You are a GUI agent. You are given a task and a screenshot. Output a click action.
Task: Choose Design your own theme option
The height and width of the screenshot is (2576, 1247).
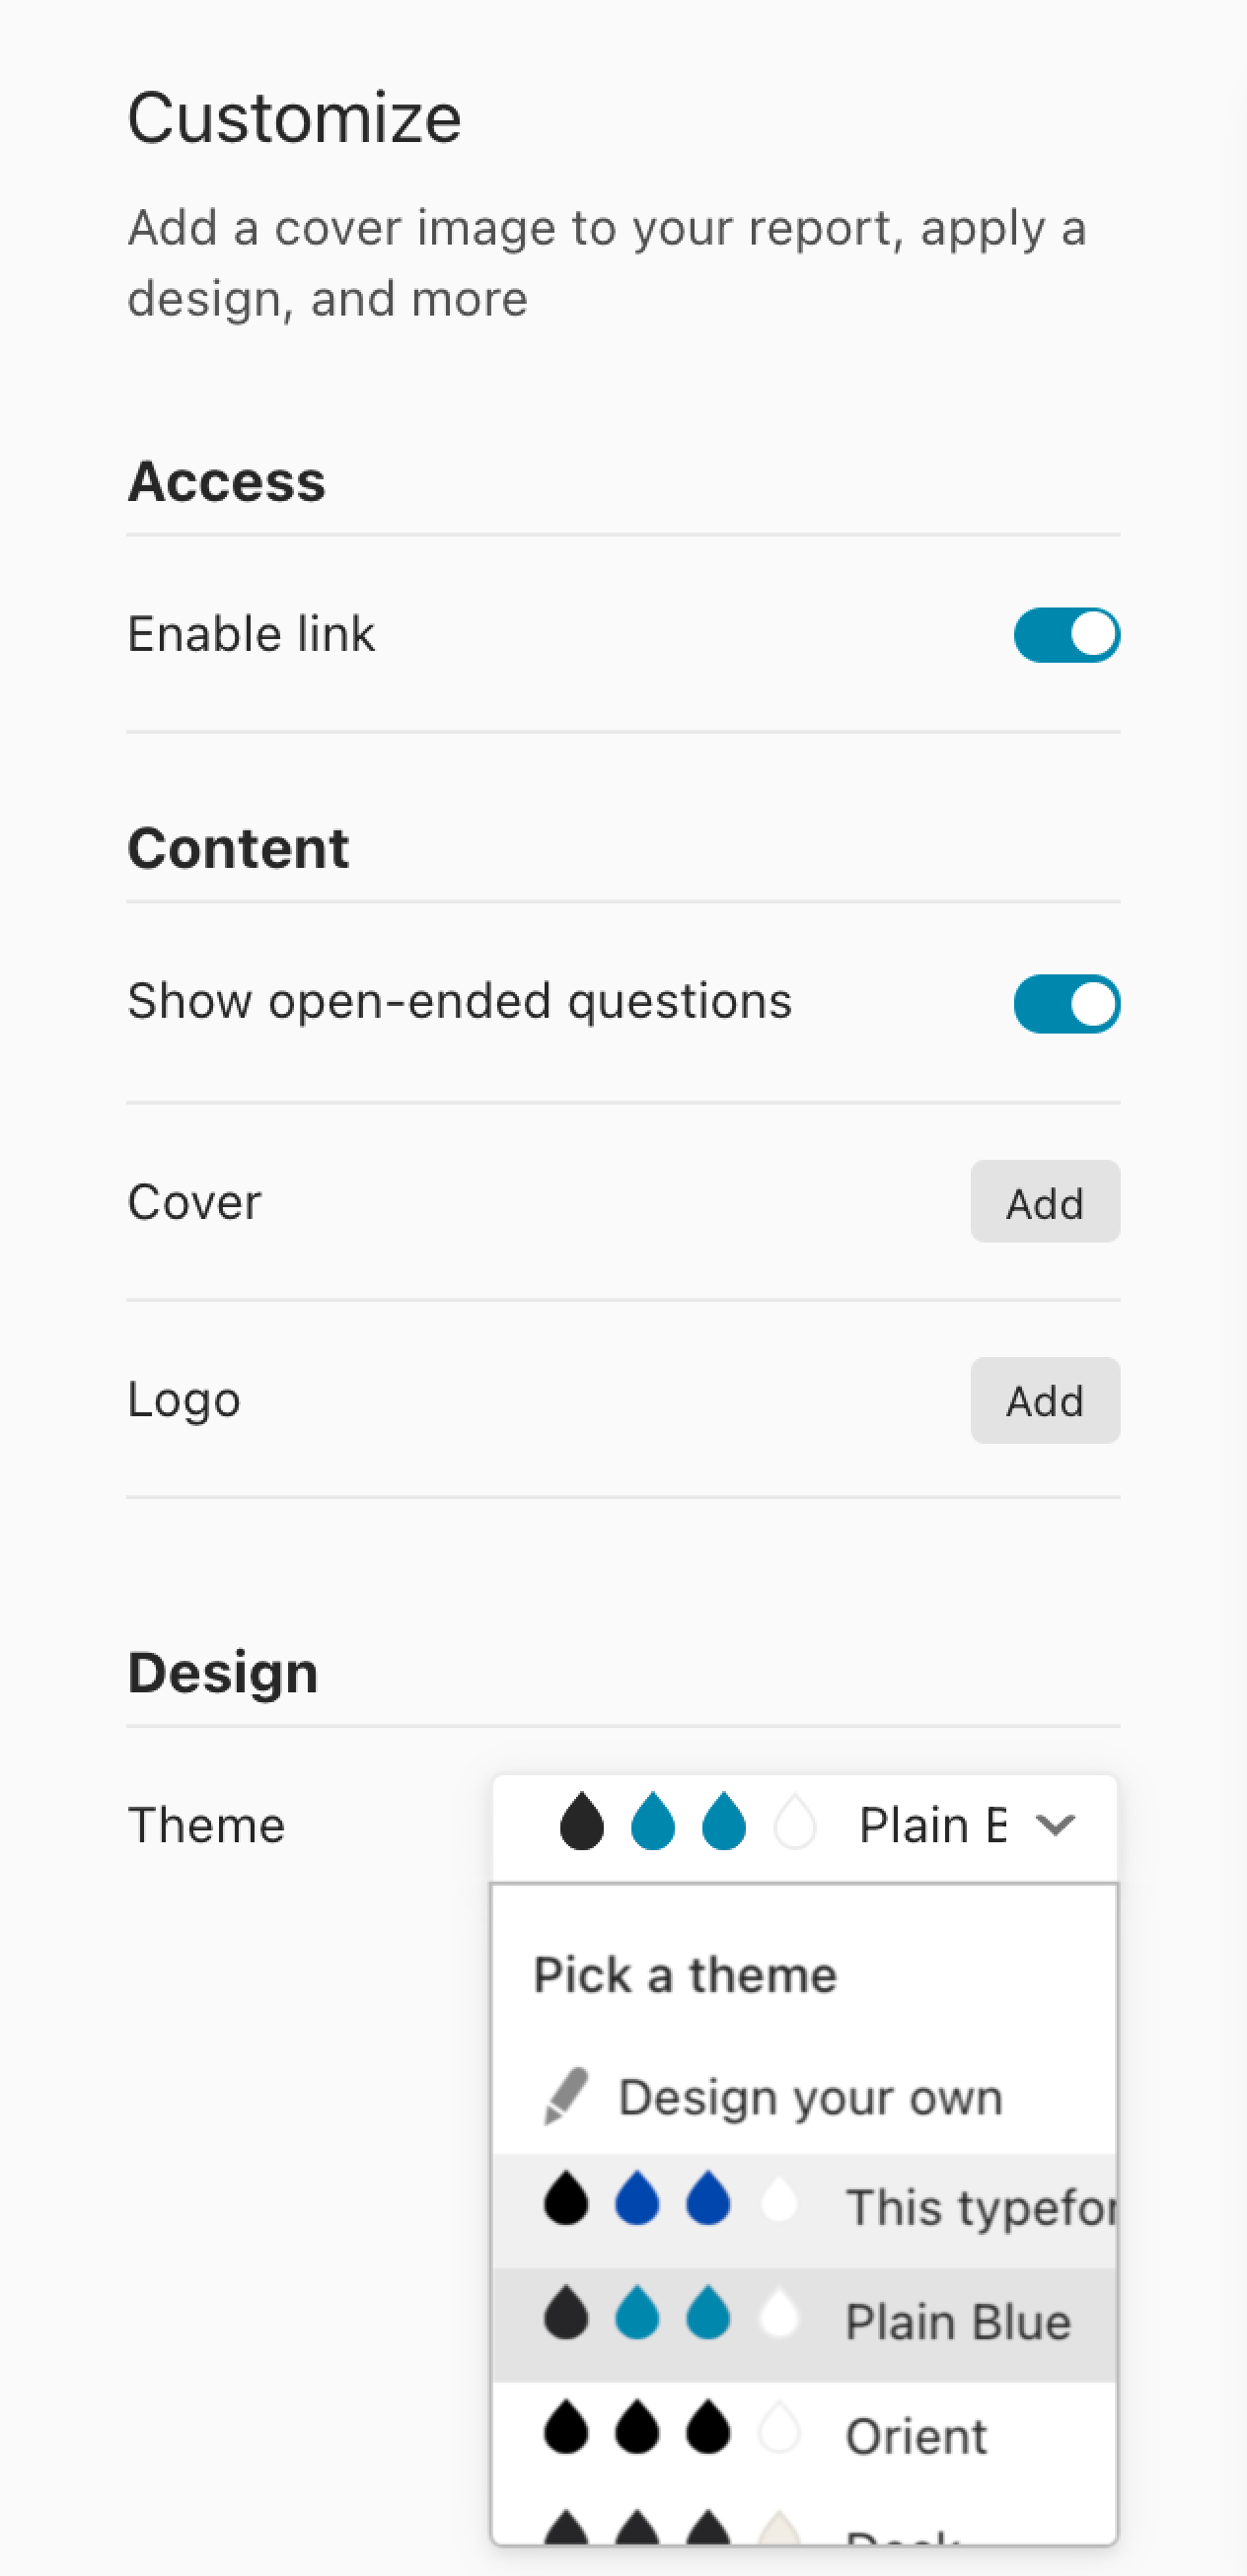[810, 2097]
